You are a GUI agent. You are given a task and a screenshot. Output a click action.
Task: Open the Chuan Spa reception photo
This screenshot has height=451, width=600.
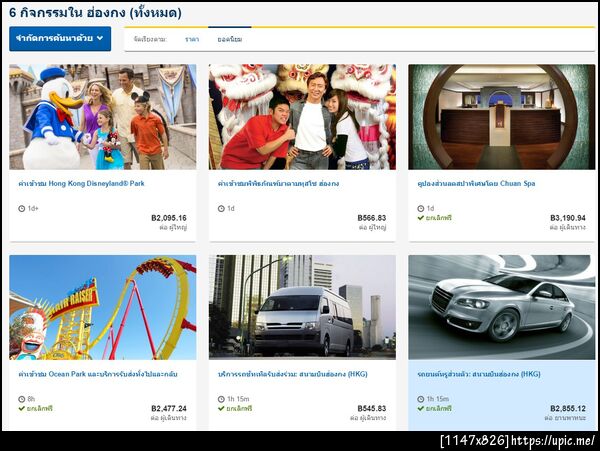pos(502,117)
